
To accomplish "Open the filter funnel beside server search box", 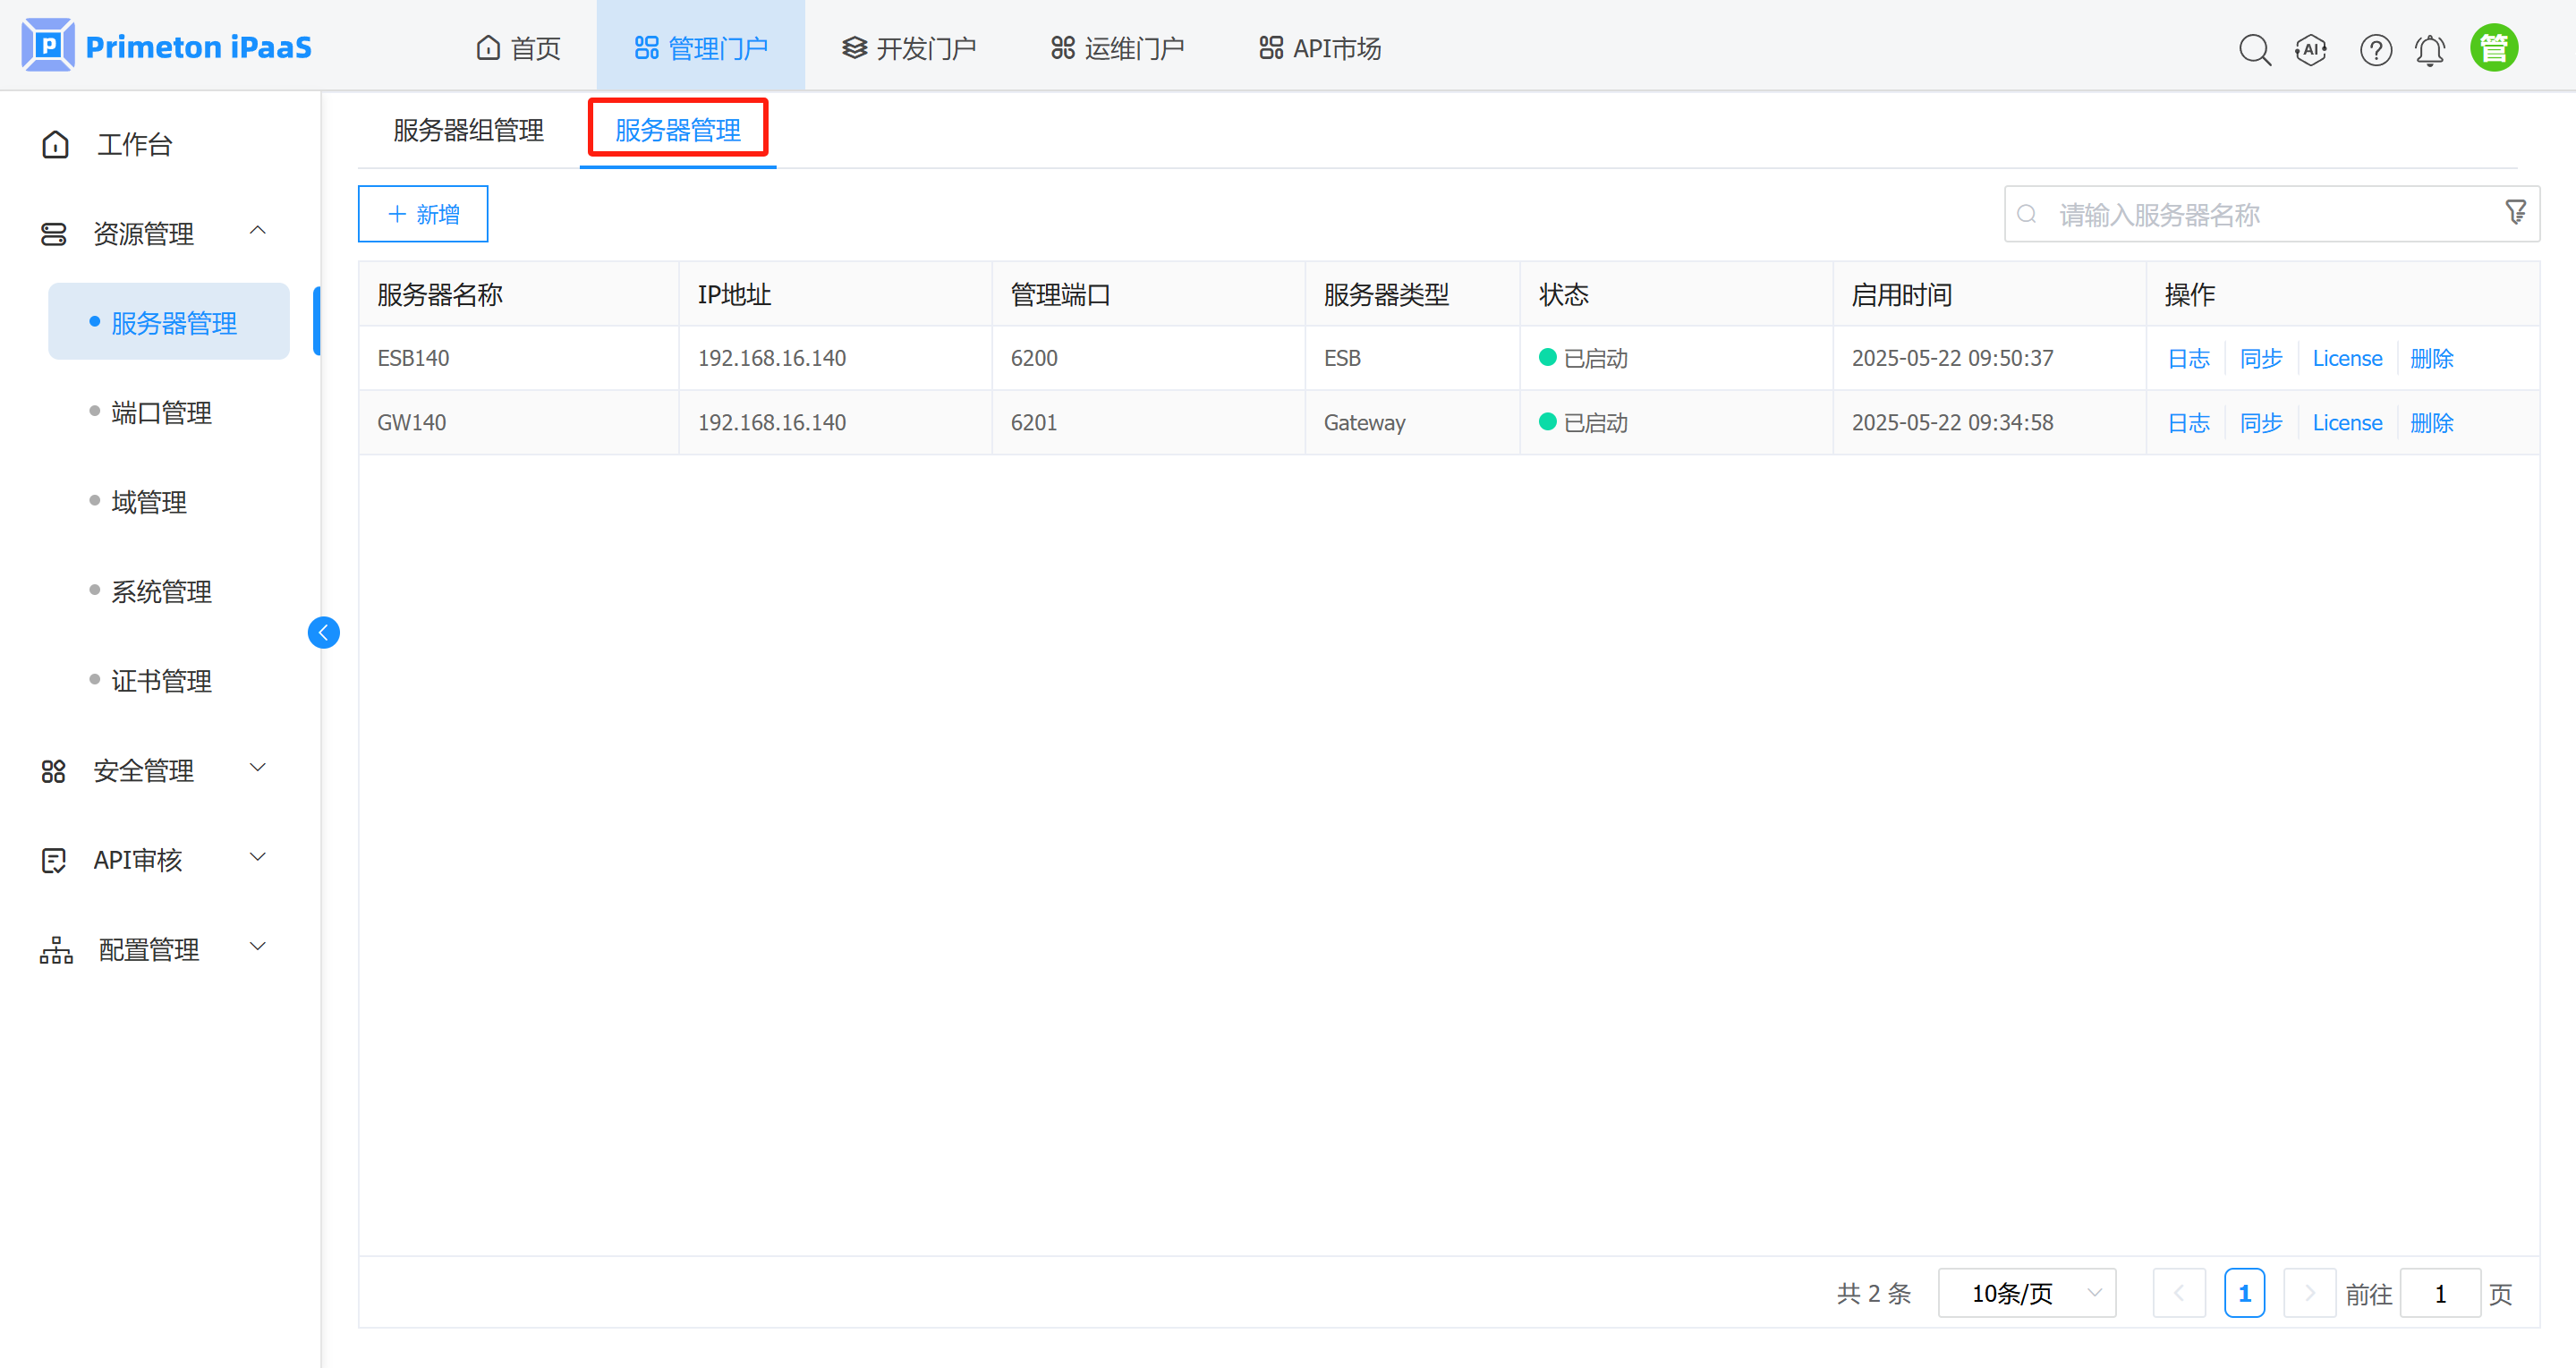I will point(2515,212).
